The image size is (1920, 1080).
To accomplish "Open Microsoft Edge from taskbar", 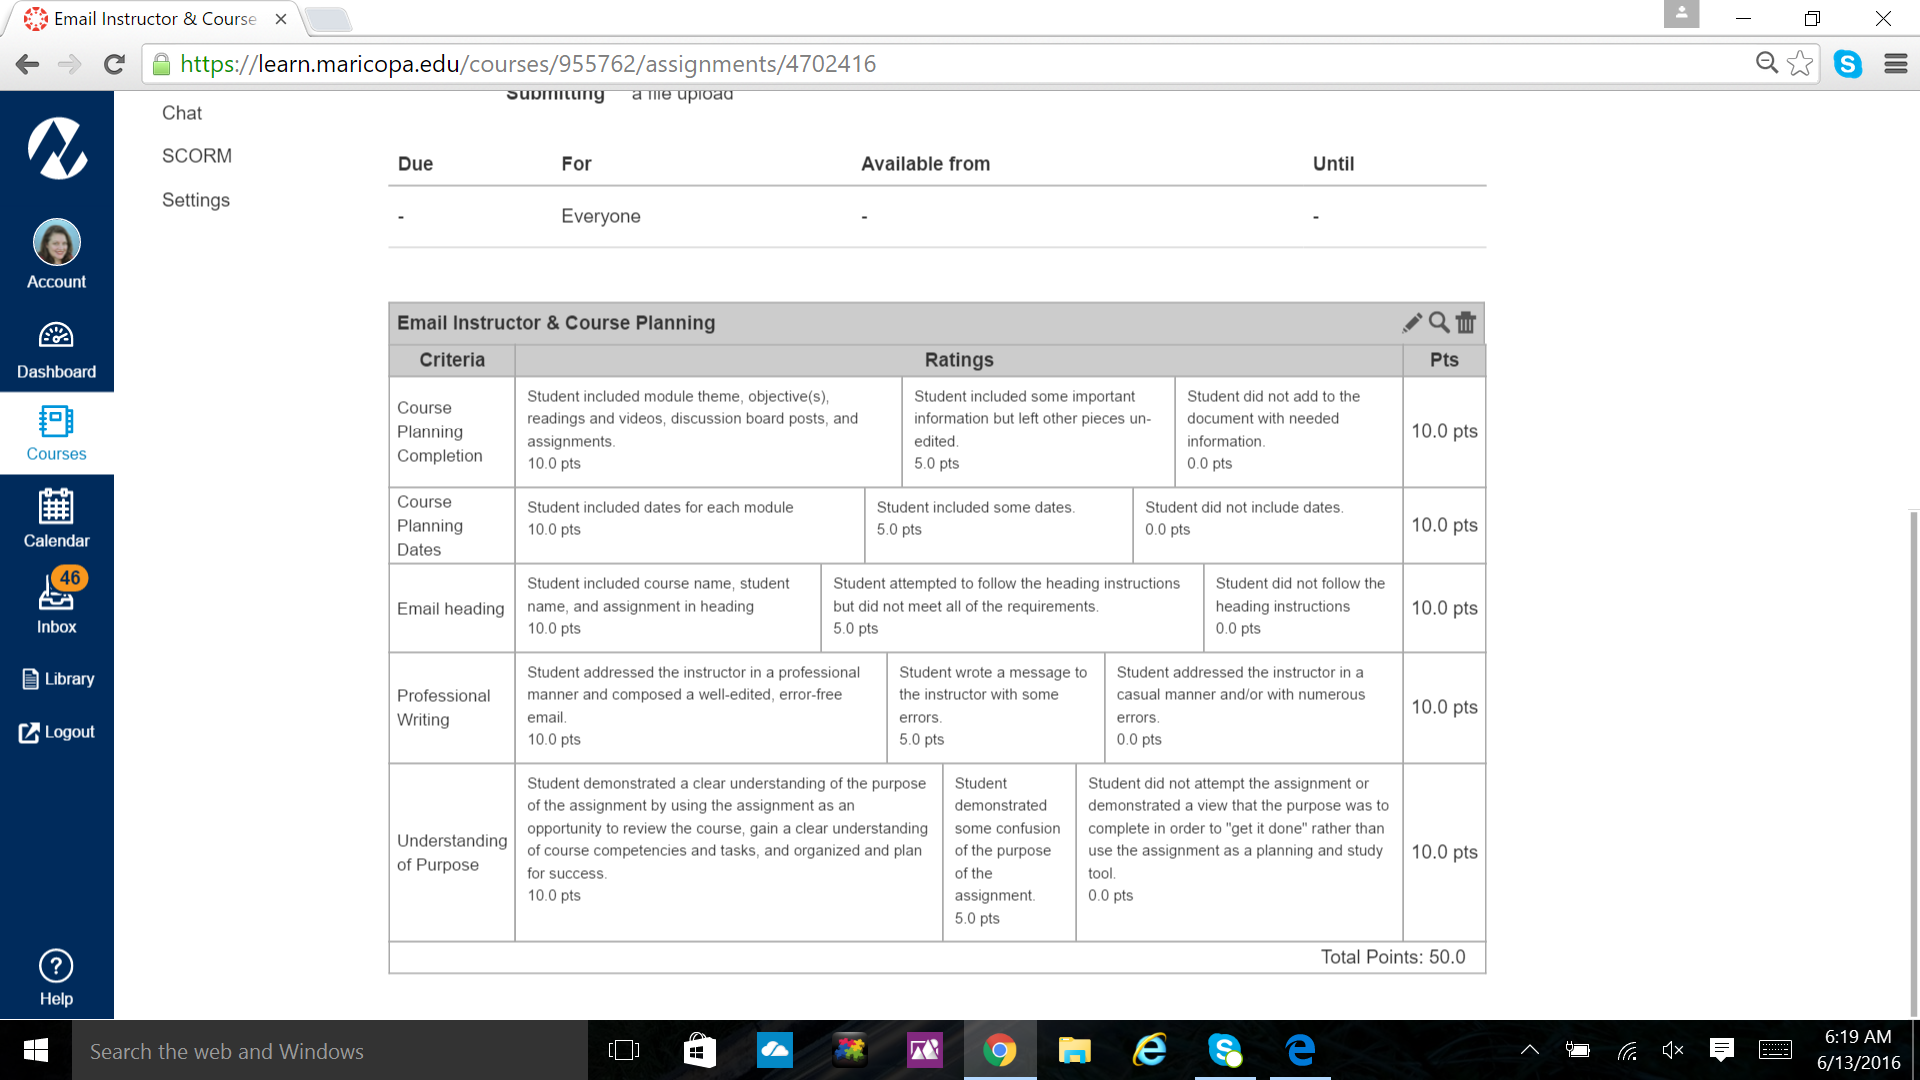I will [x=1300, y=1050].
